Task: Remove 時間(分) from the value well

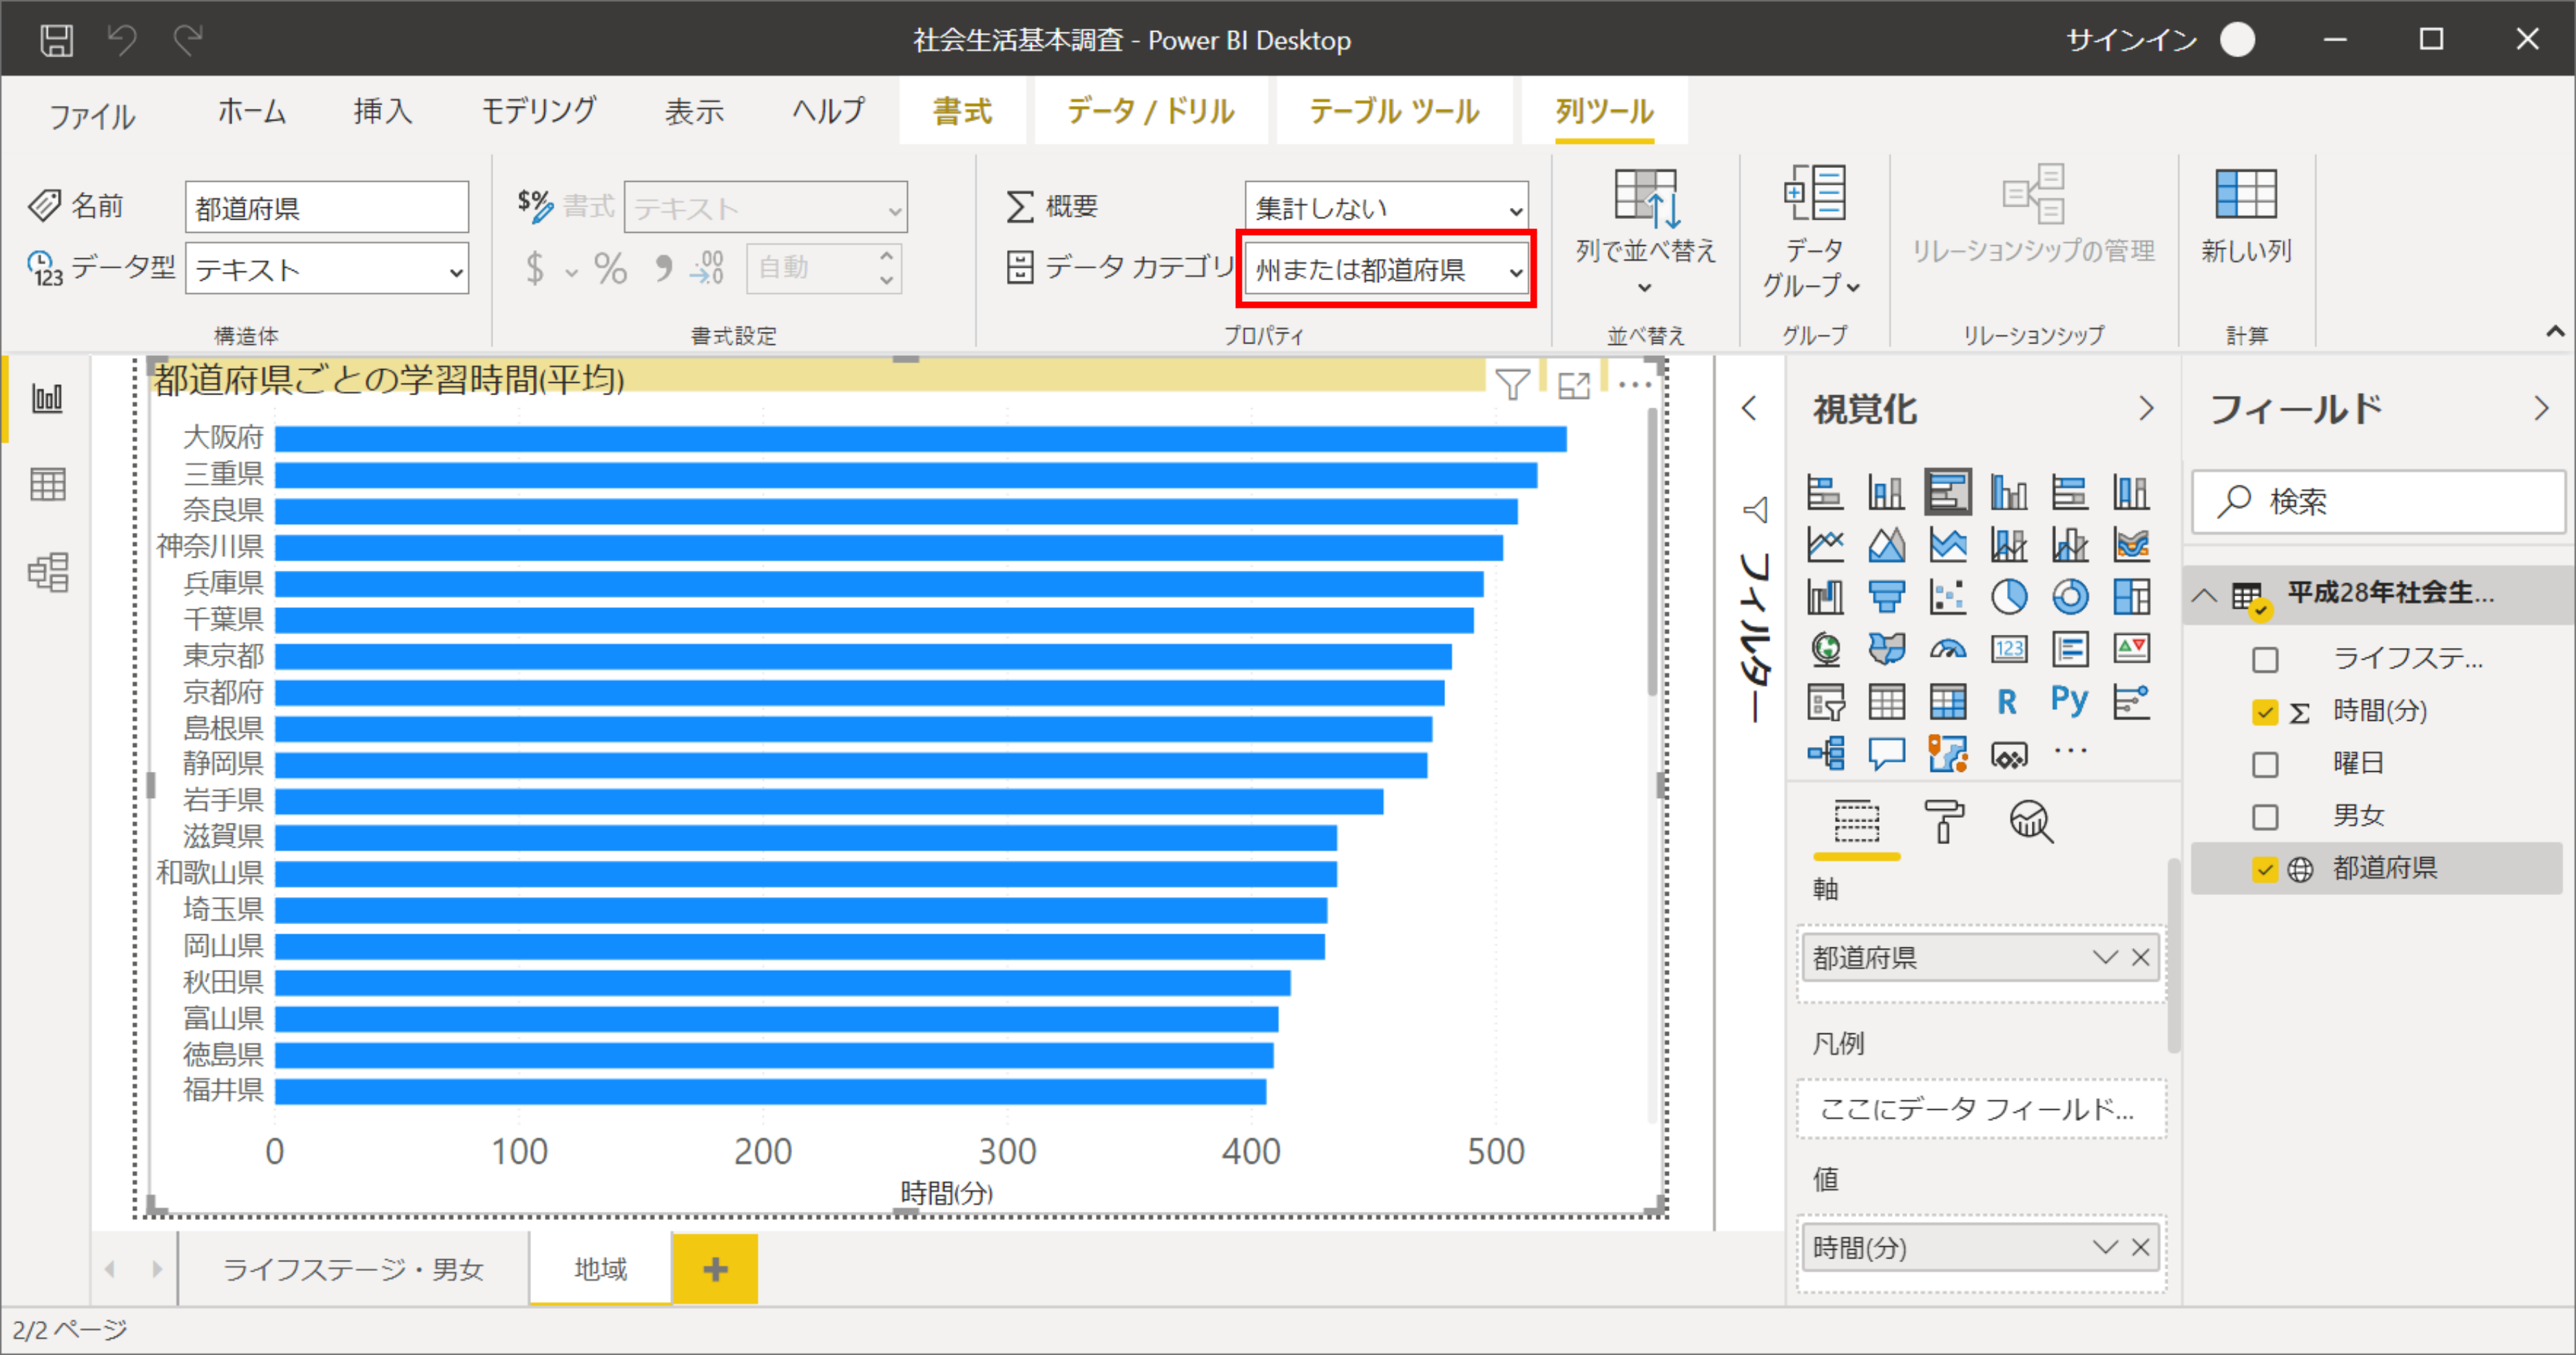Action: pos(2140,1247)
